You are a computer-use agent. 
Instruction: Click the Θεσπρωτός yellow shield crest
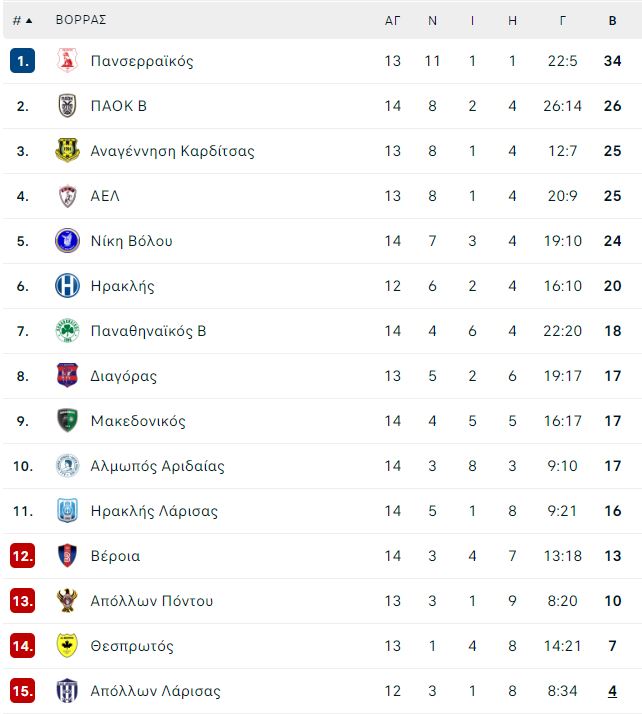click(67, 646)
